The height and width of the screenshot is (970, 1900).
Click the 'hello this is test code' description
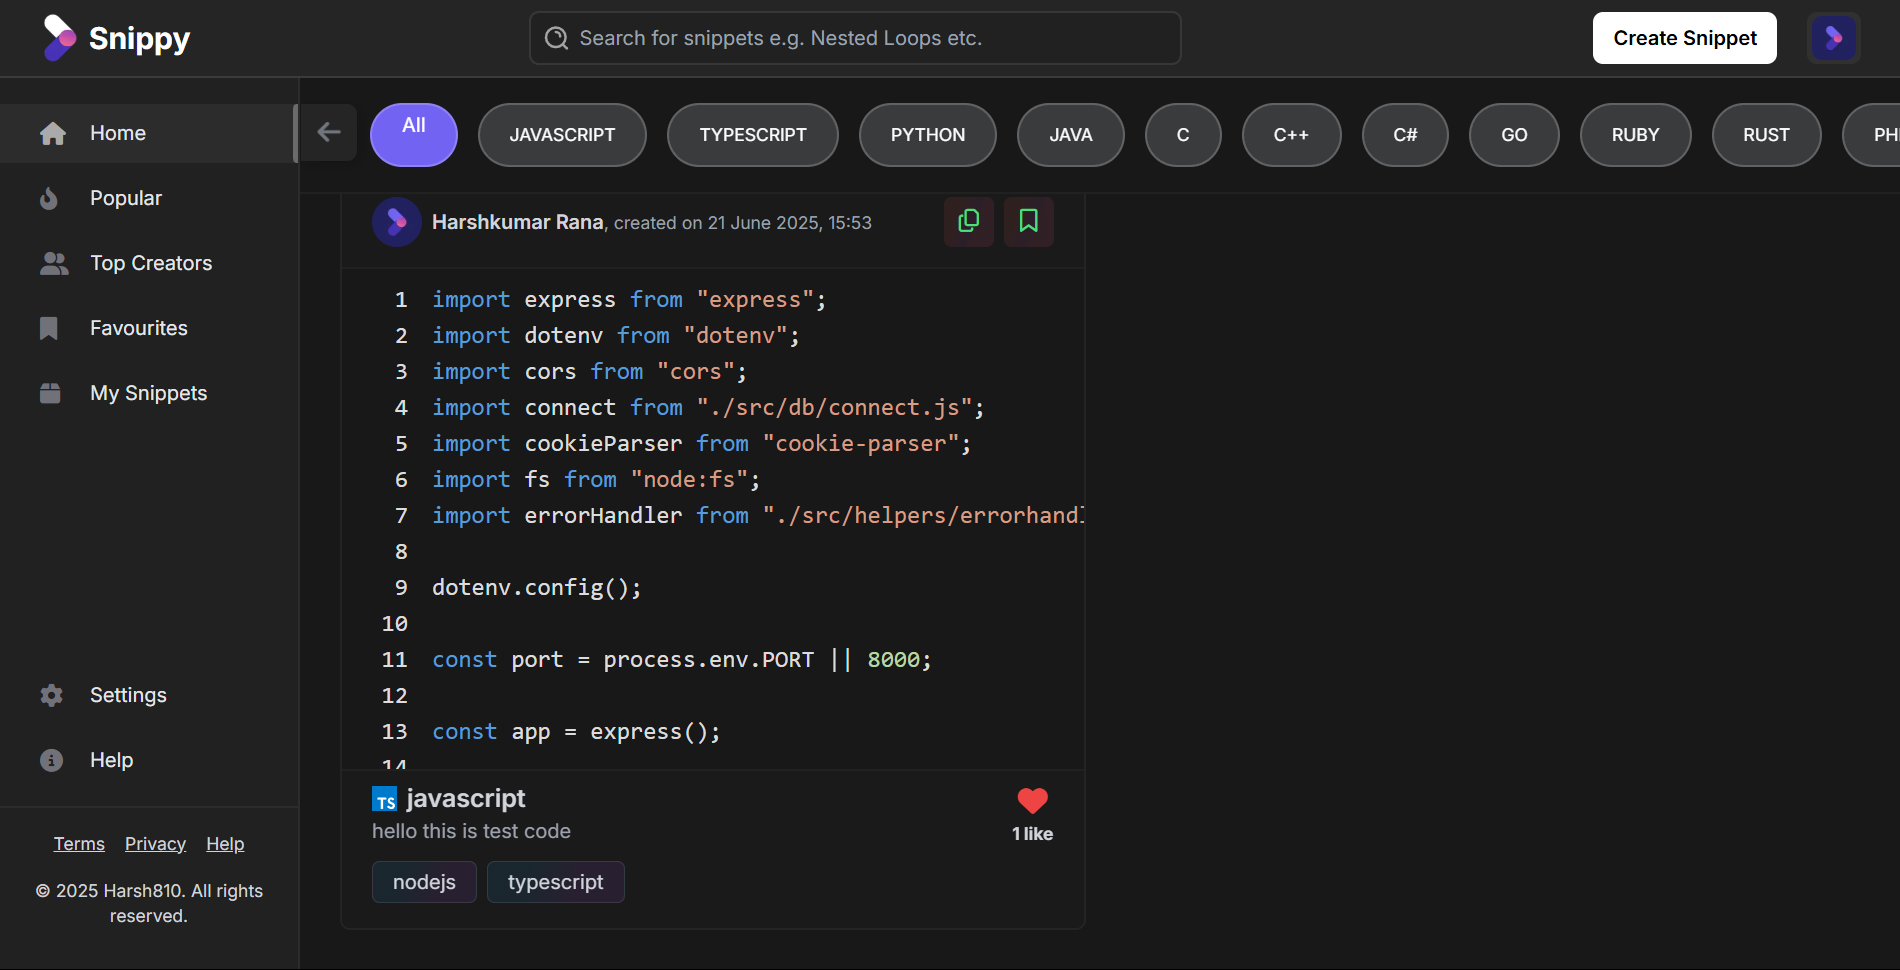click(x=471, y=831)
